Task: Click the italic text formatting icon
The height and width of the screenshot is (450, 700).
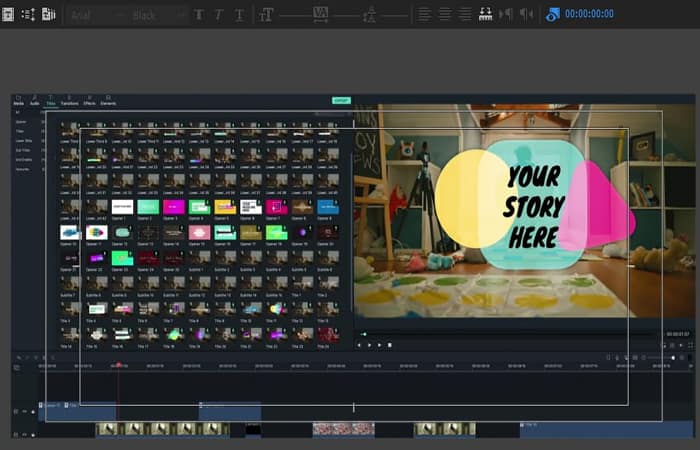Action: [219, 15]
